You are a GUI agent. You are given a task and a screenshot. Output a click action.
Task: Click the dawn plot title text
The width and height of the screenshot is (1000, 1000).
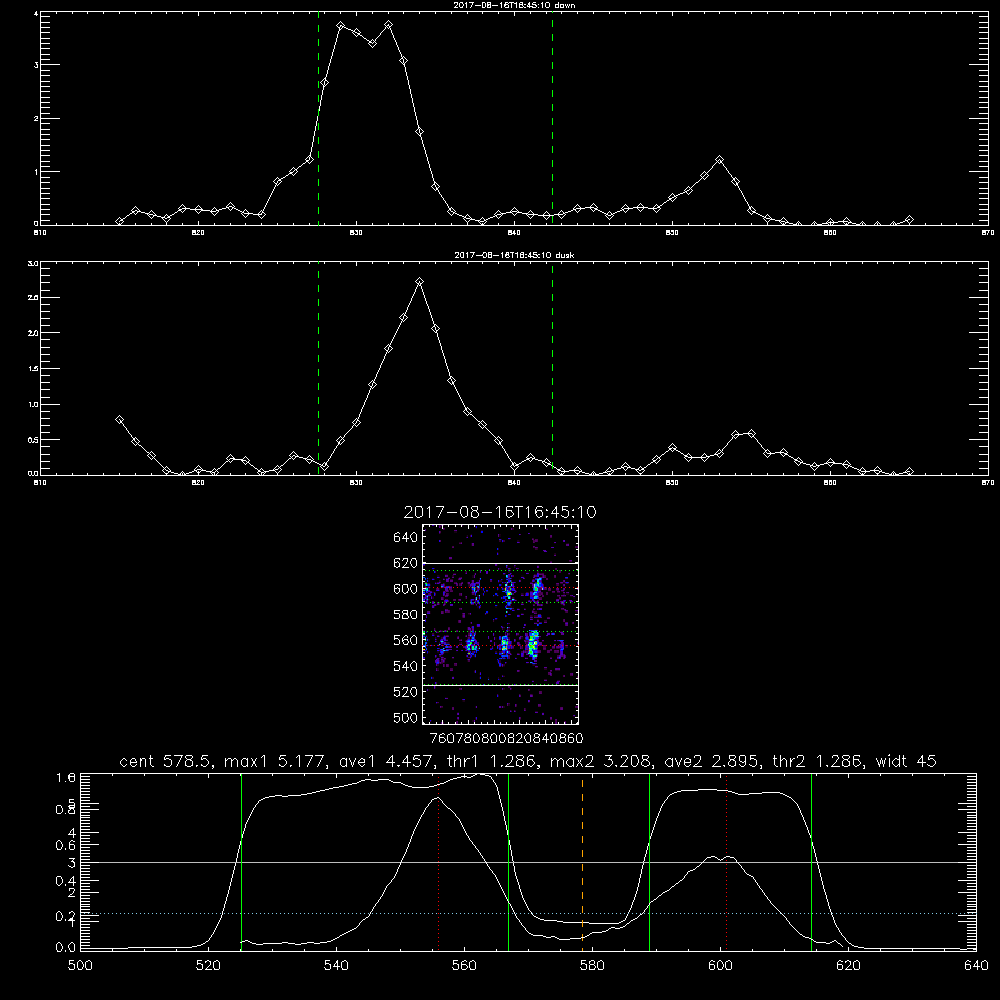pos(514,5)
